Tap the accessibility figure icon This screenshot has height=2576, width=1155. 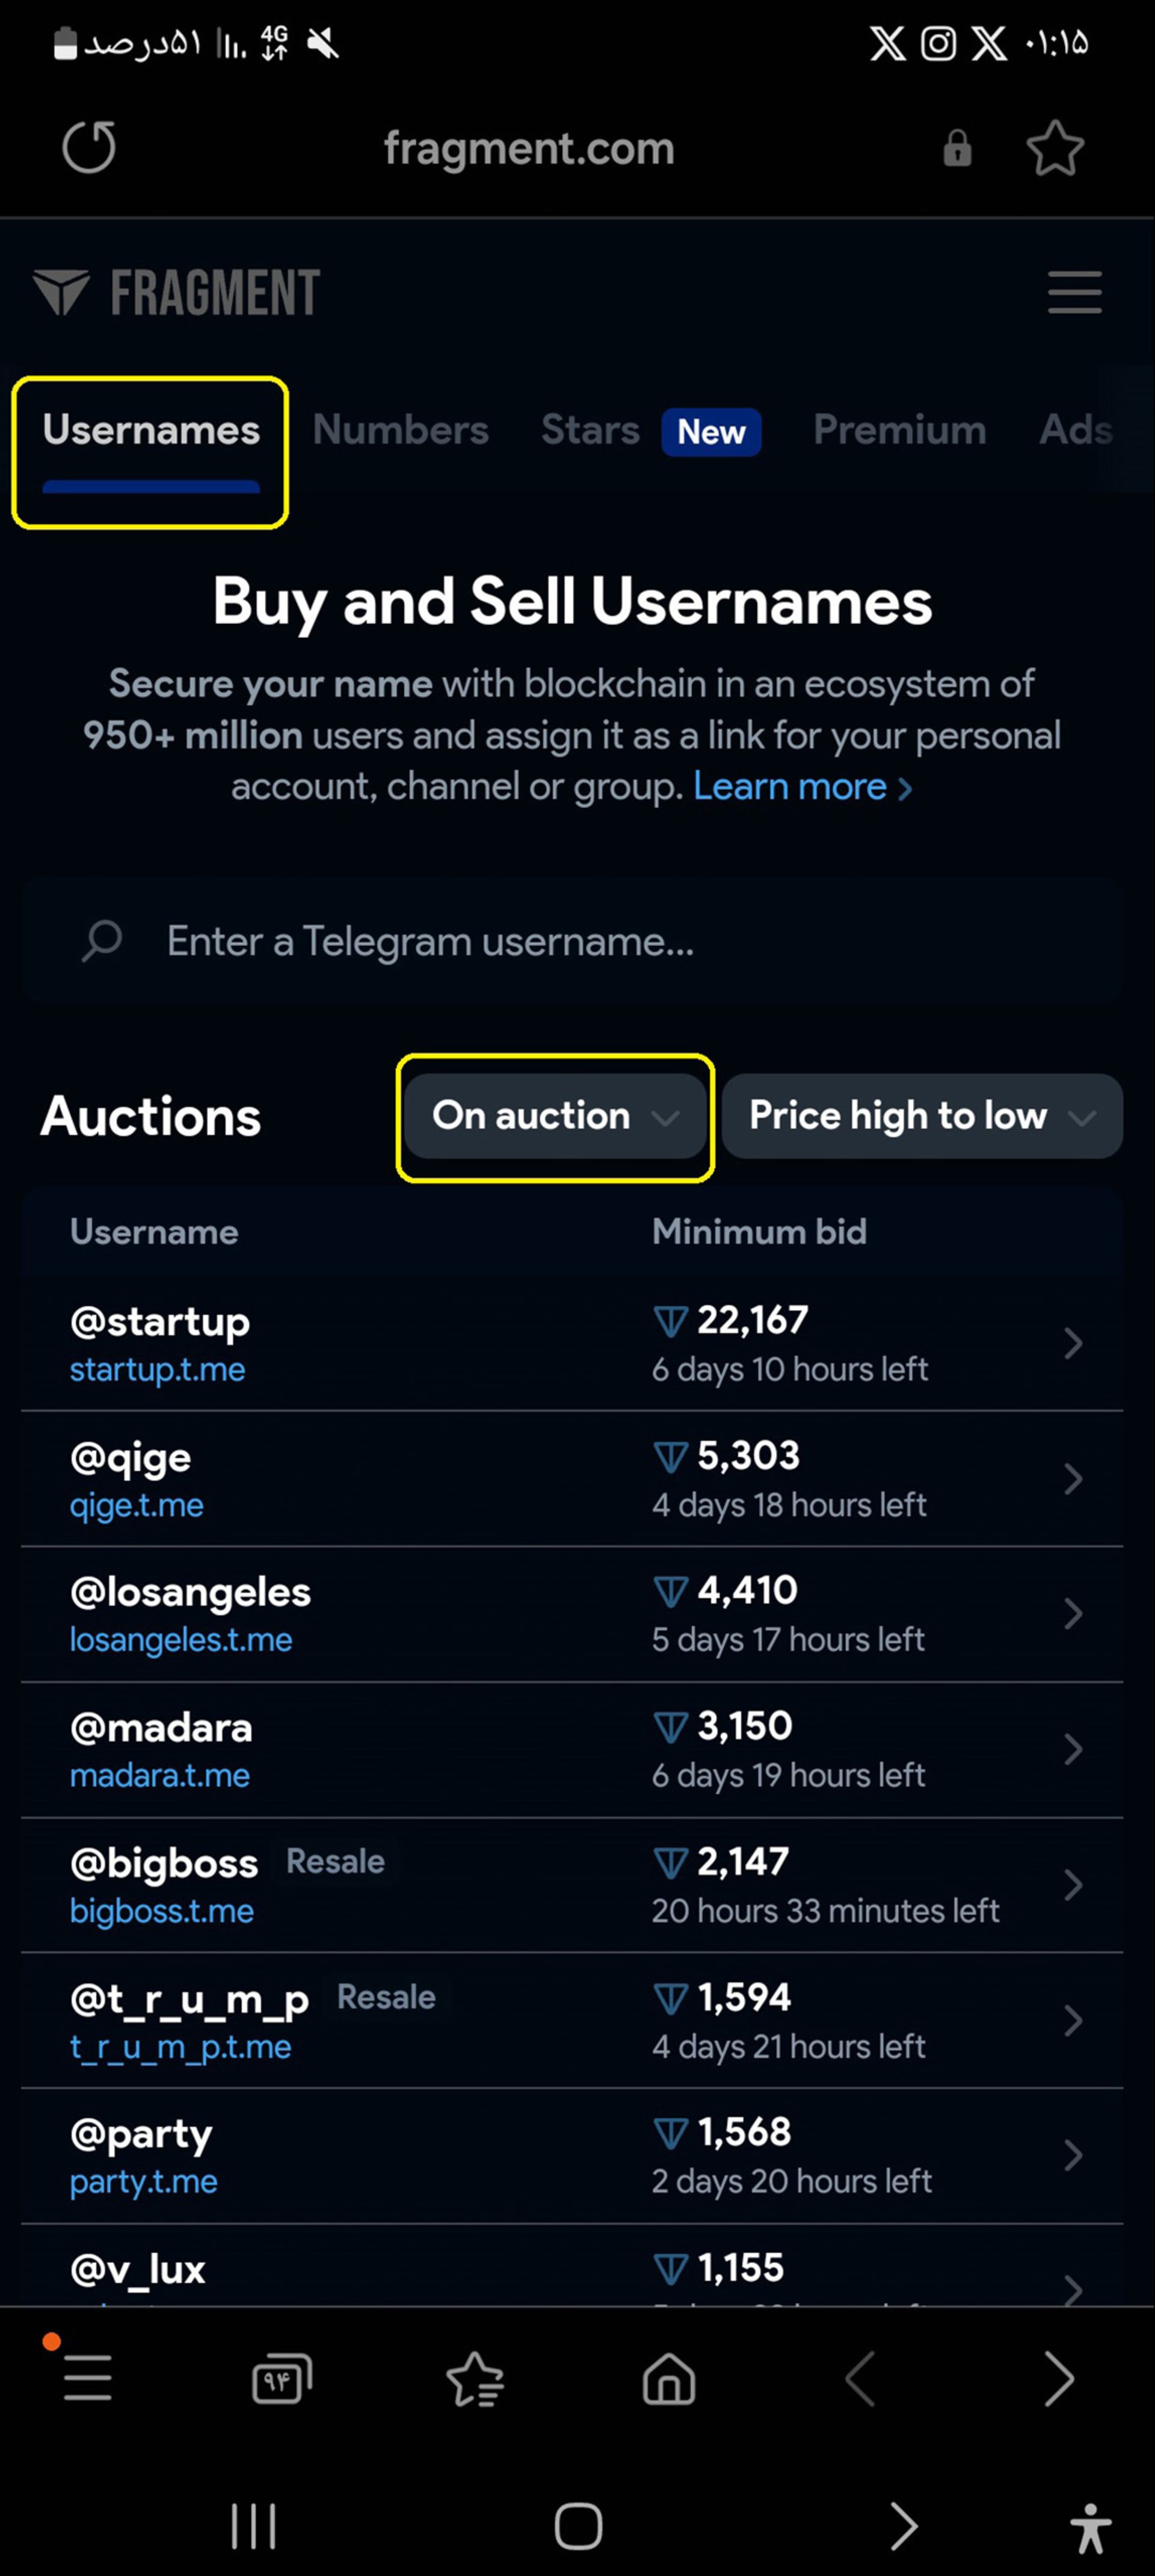point(1090,2528)
